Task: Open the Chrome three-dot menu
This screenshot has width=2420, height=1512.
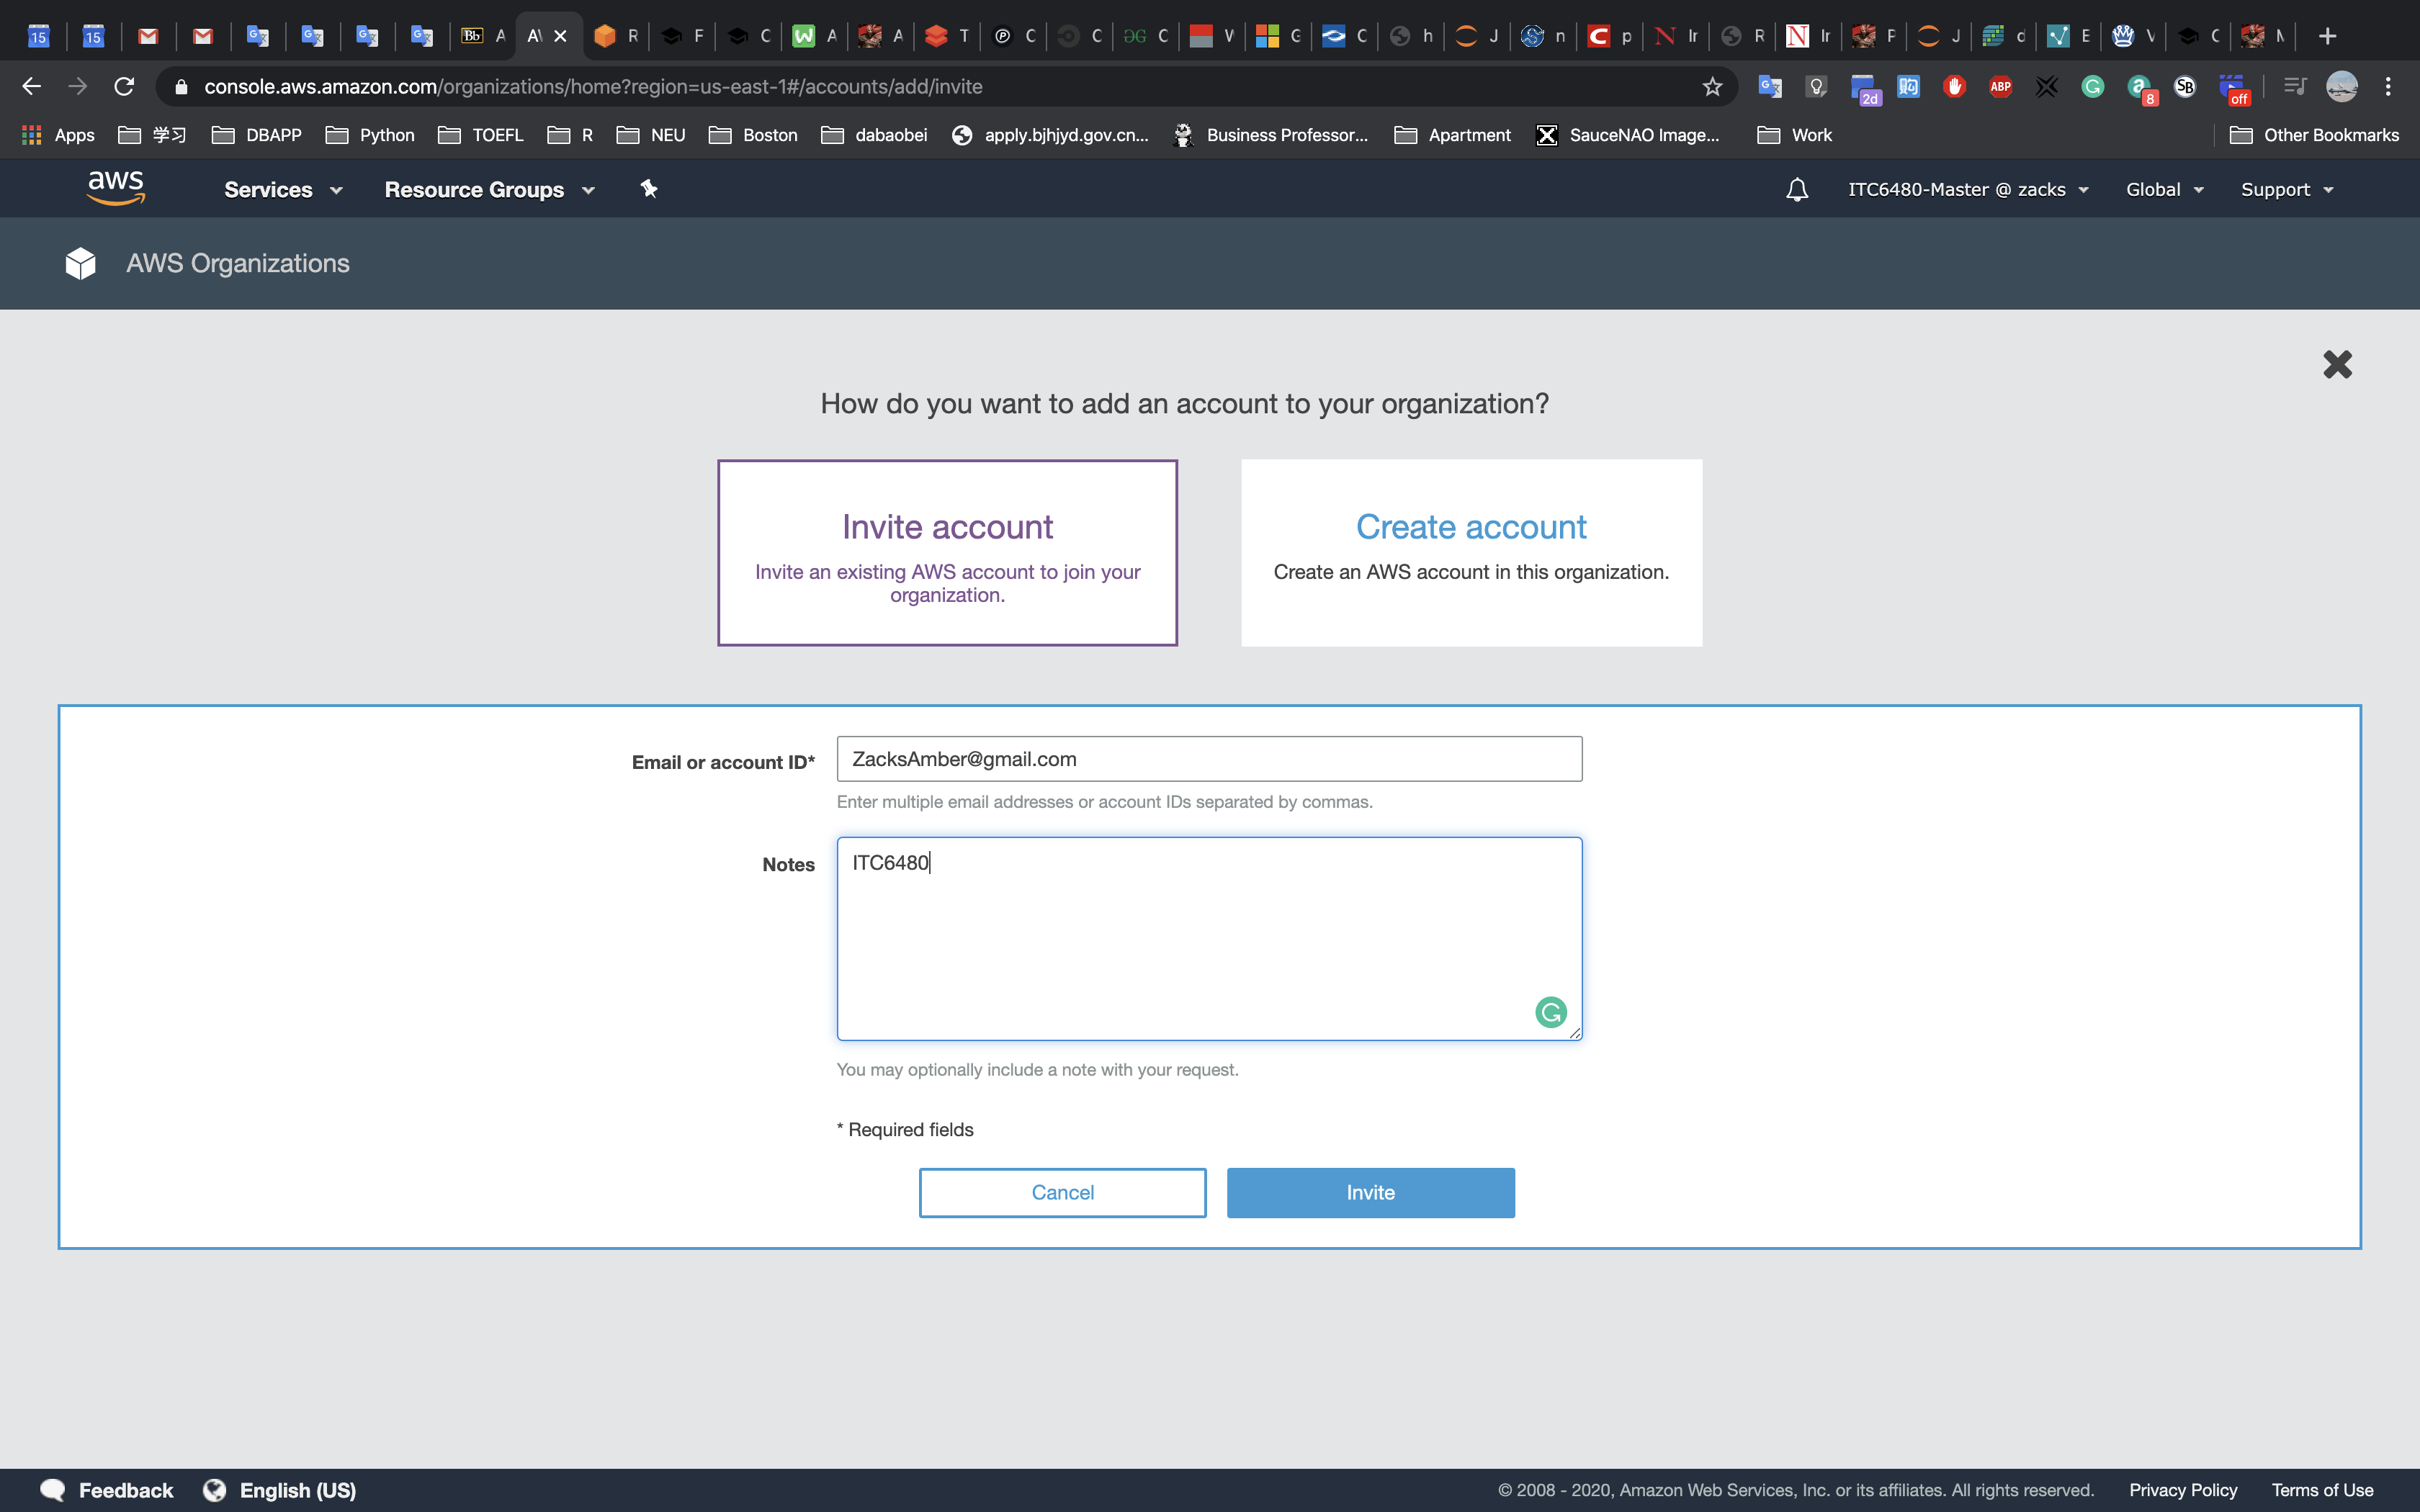Action: [2388, 87]
